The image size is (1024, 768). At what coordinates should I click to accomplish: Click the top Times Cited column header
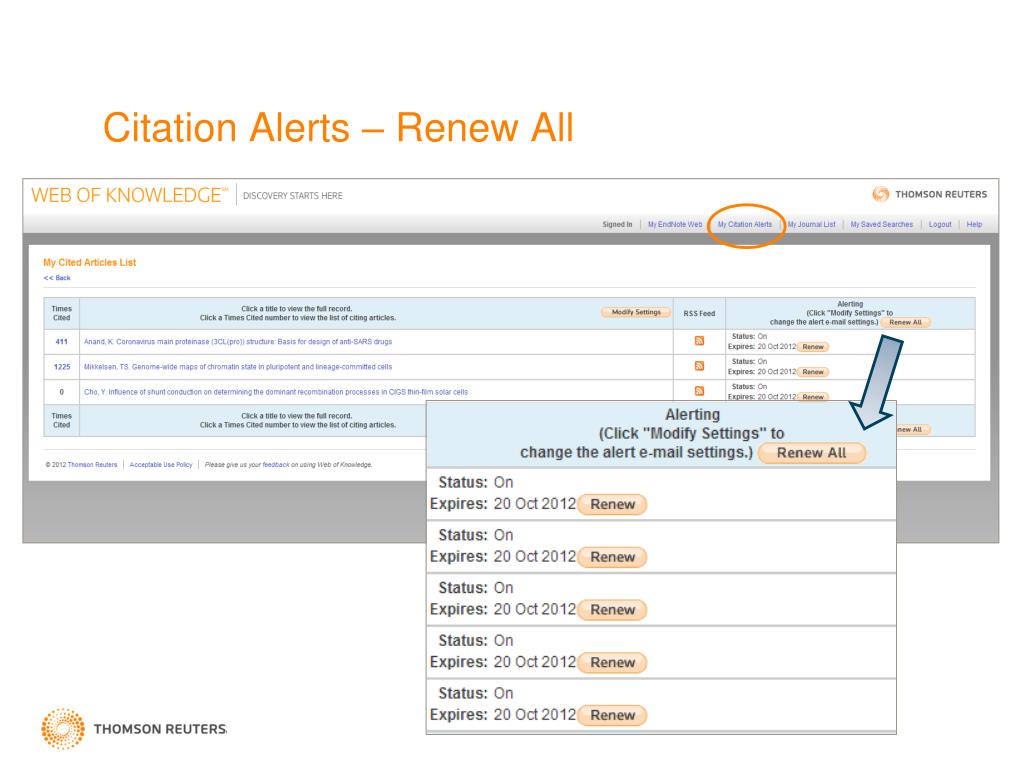click(61, 313)
